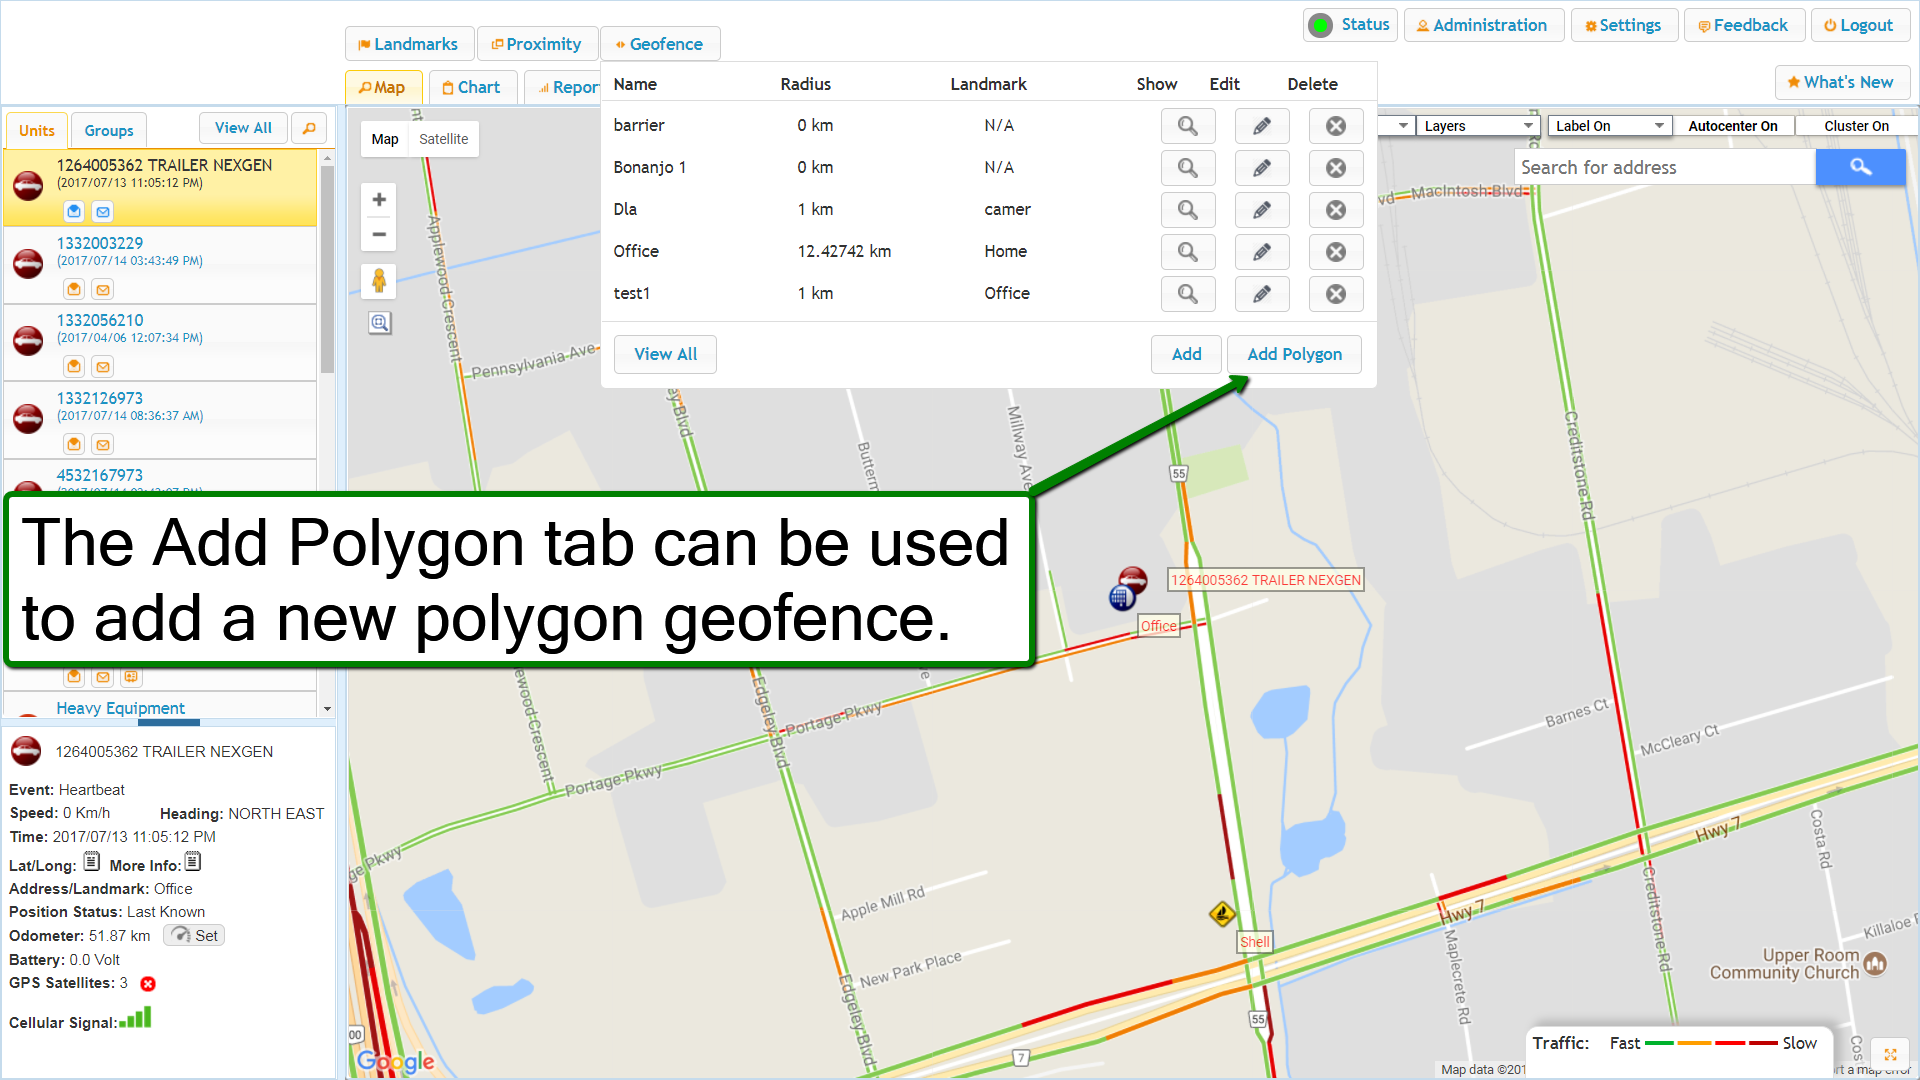This screenshot has height=1080, width=1920.
Task: Switch map to Satellite view
Action: point(443,139)
